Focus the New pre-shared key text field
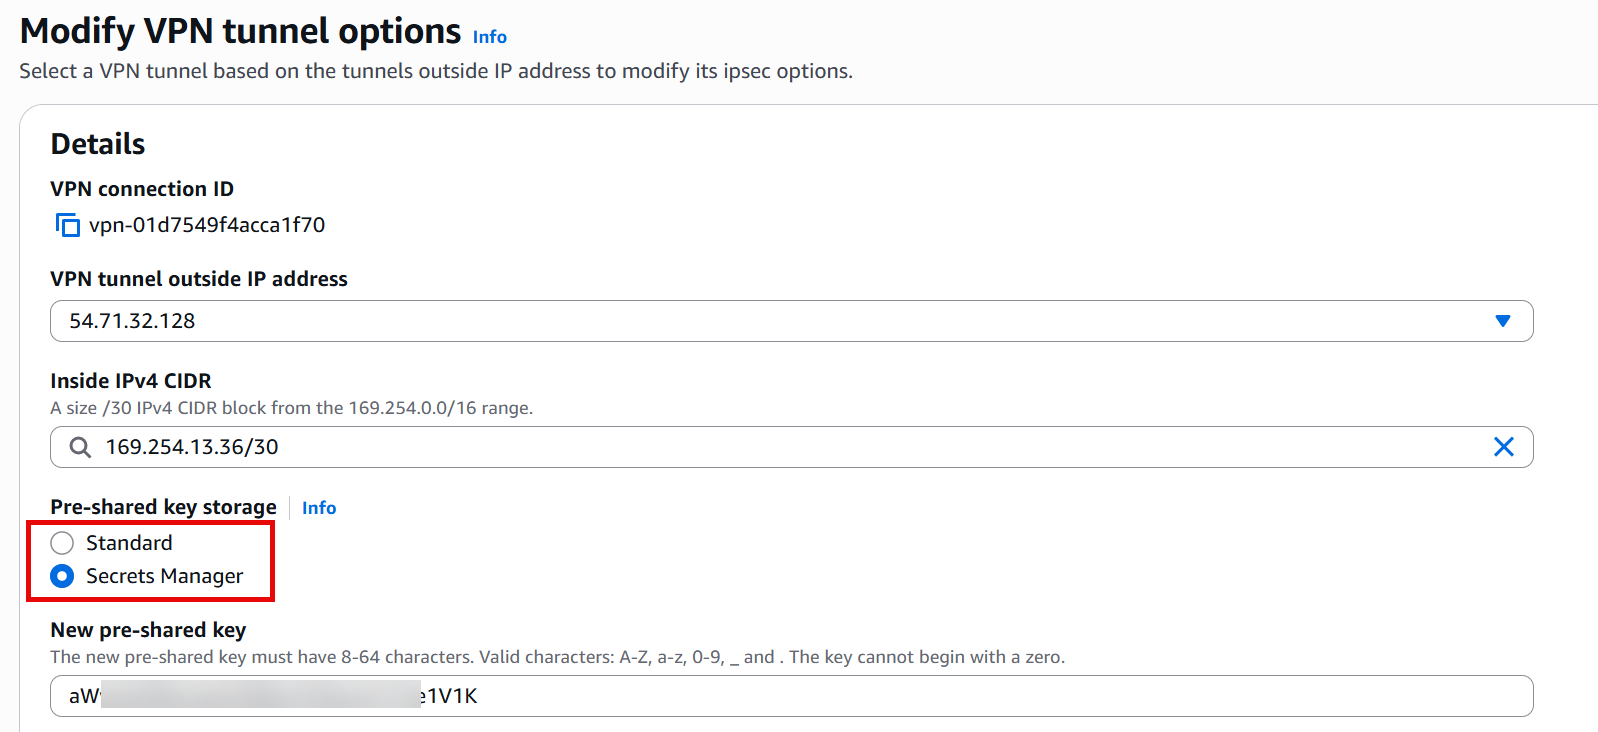Screen dimensions: 1598x732 click(900, 696)
